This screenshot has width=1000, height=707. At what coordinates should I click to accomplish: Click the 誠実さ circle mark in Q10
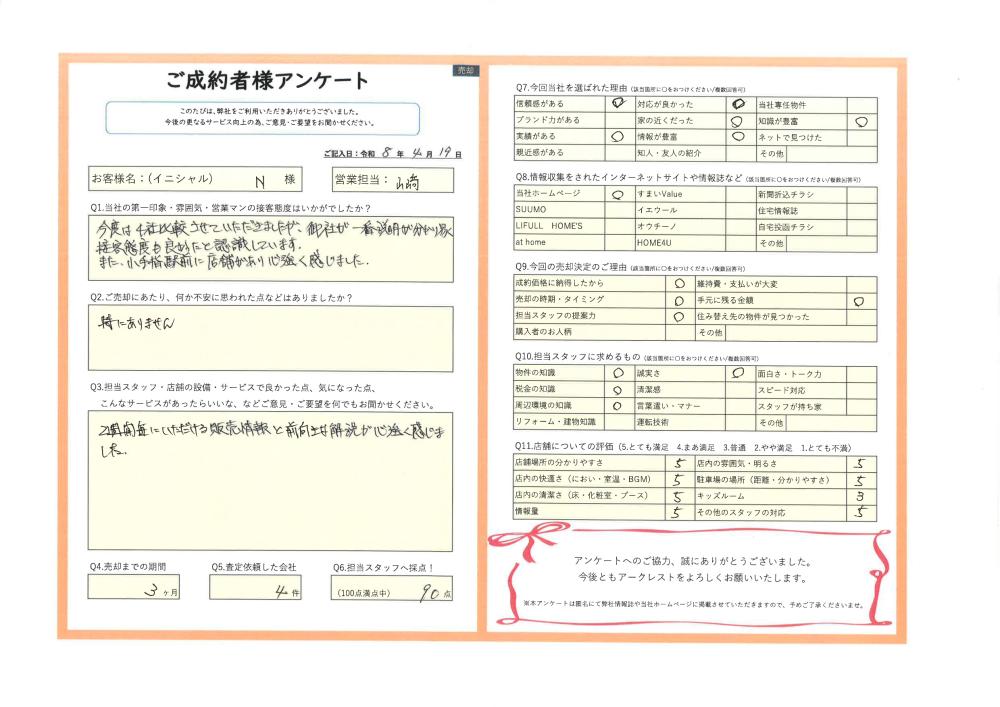pyautogui.click(x=738, y=372)
